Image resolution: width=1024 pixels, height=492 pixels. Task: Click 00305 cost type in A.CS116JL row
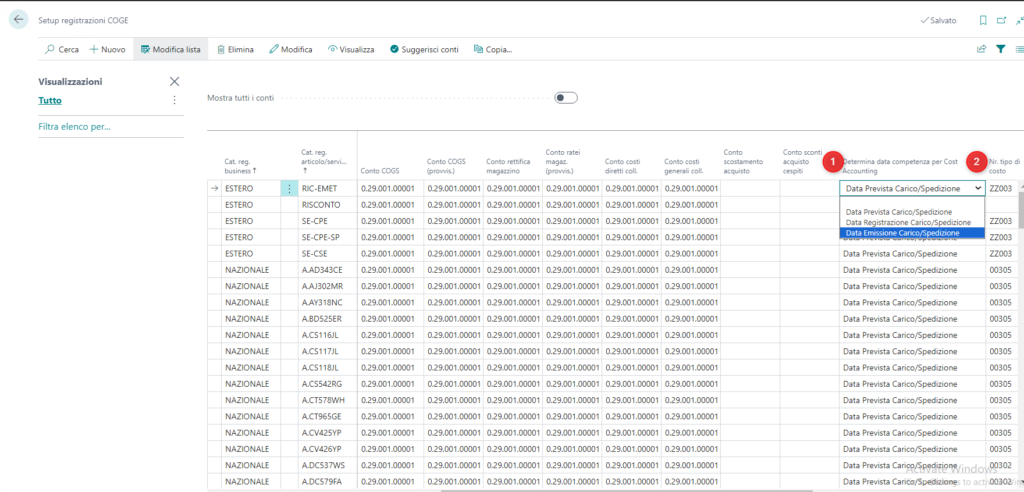(x=1000, y=335)
